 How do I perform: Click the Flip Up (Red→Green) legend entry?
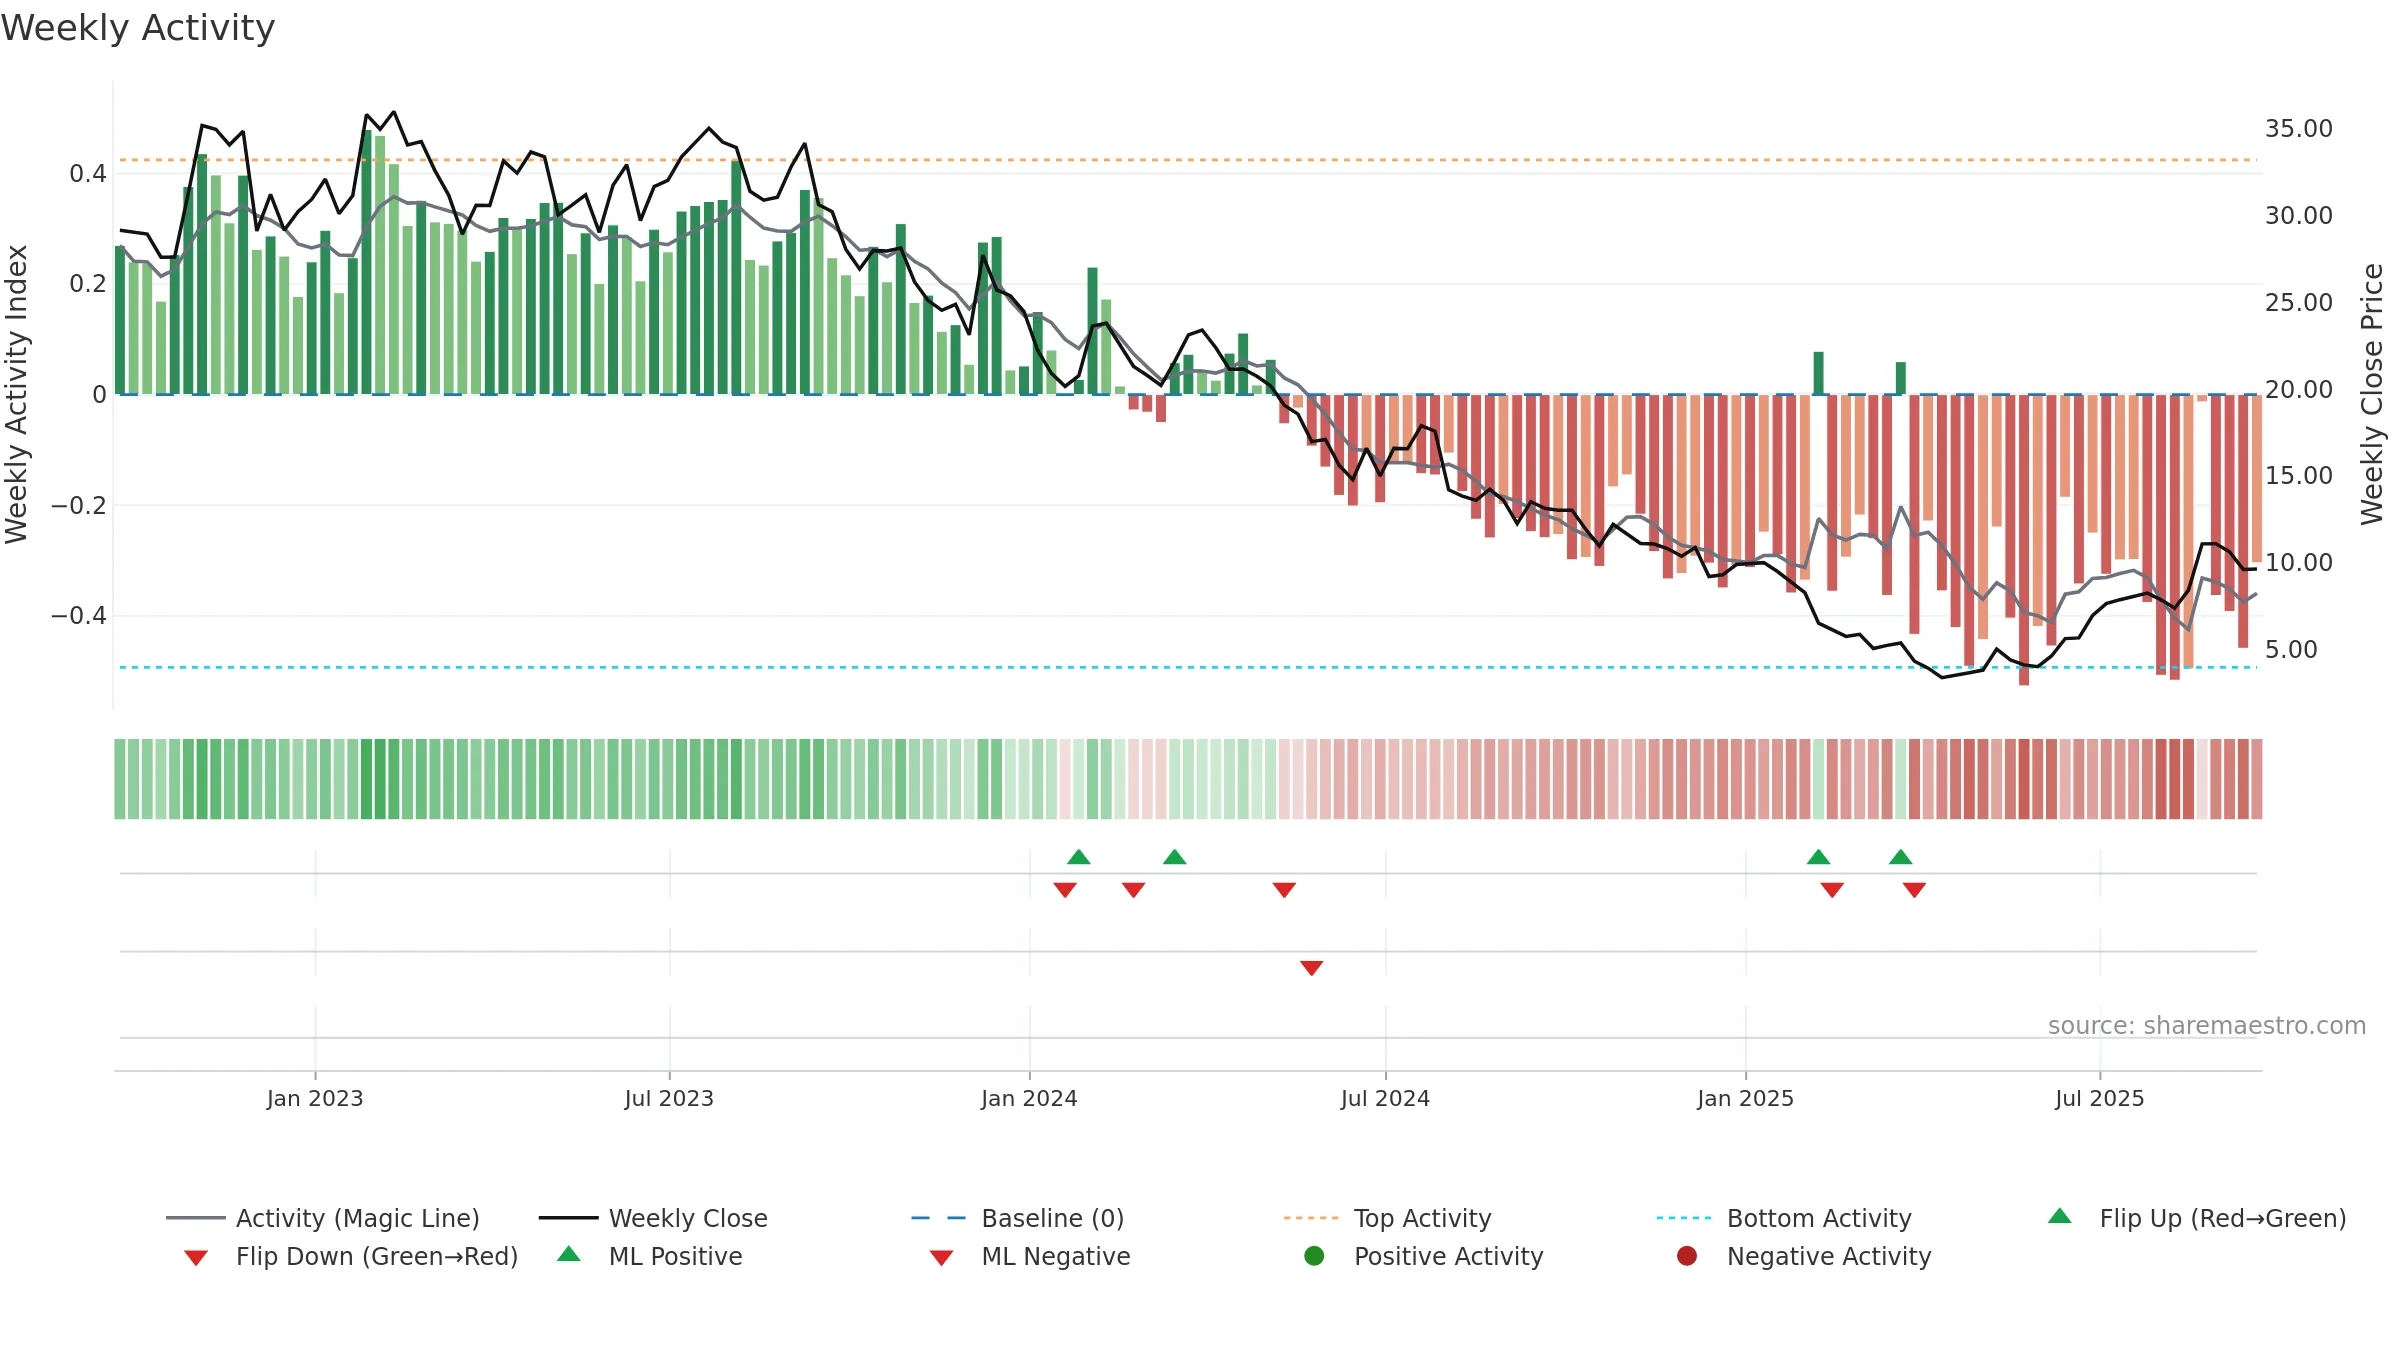click(2197, 1218)
